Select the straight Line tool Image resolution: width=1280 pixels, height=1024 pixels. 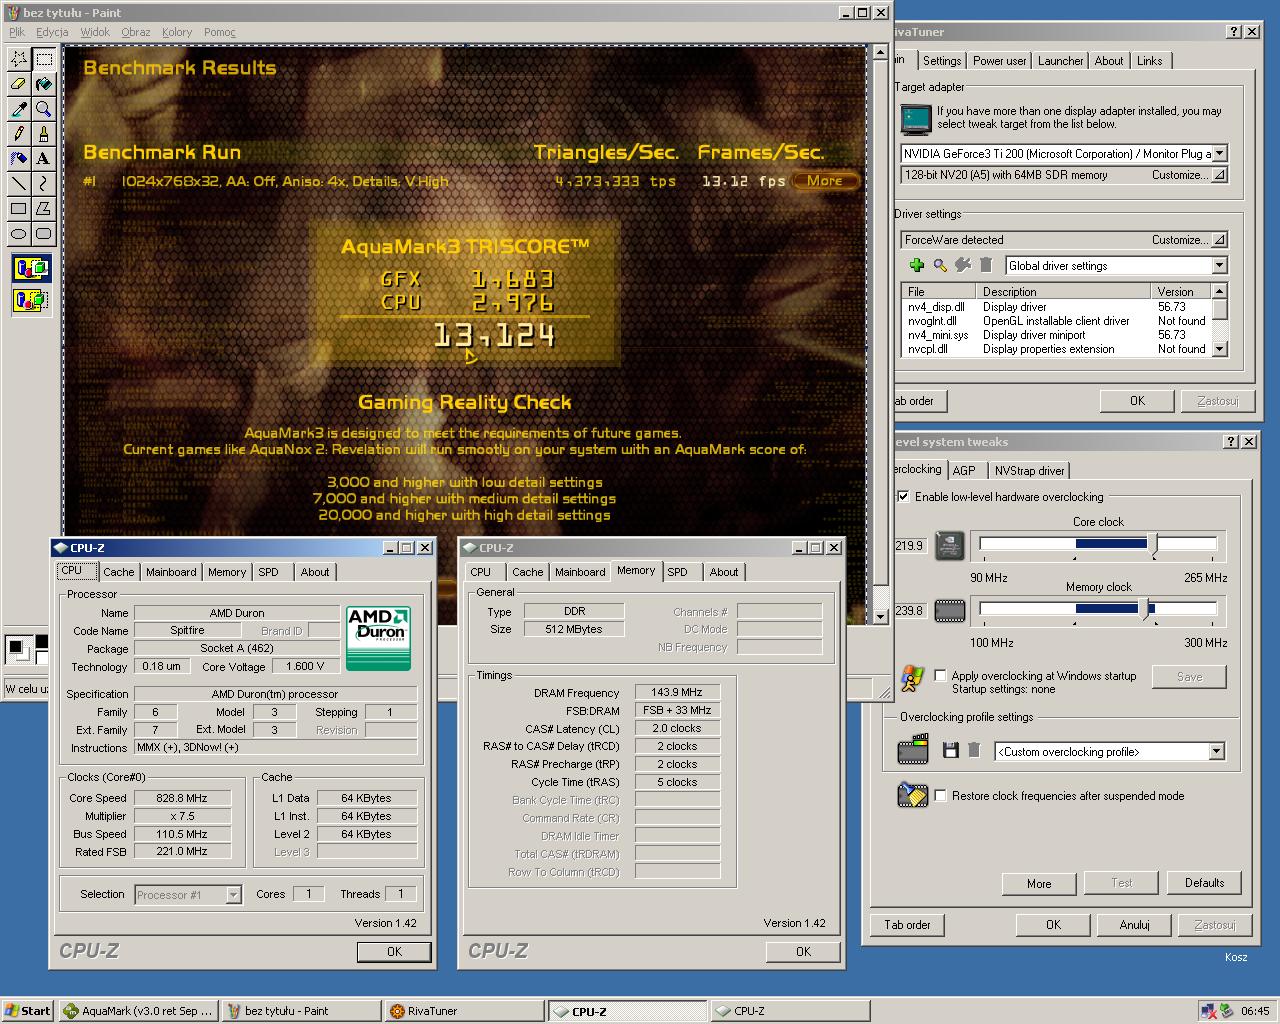18,184
